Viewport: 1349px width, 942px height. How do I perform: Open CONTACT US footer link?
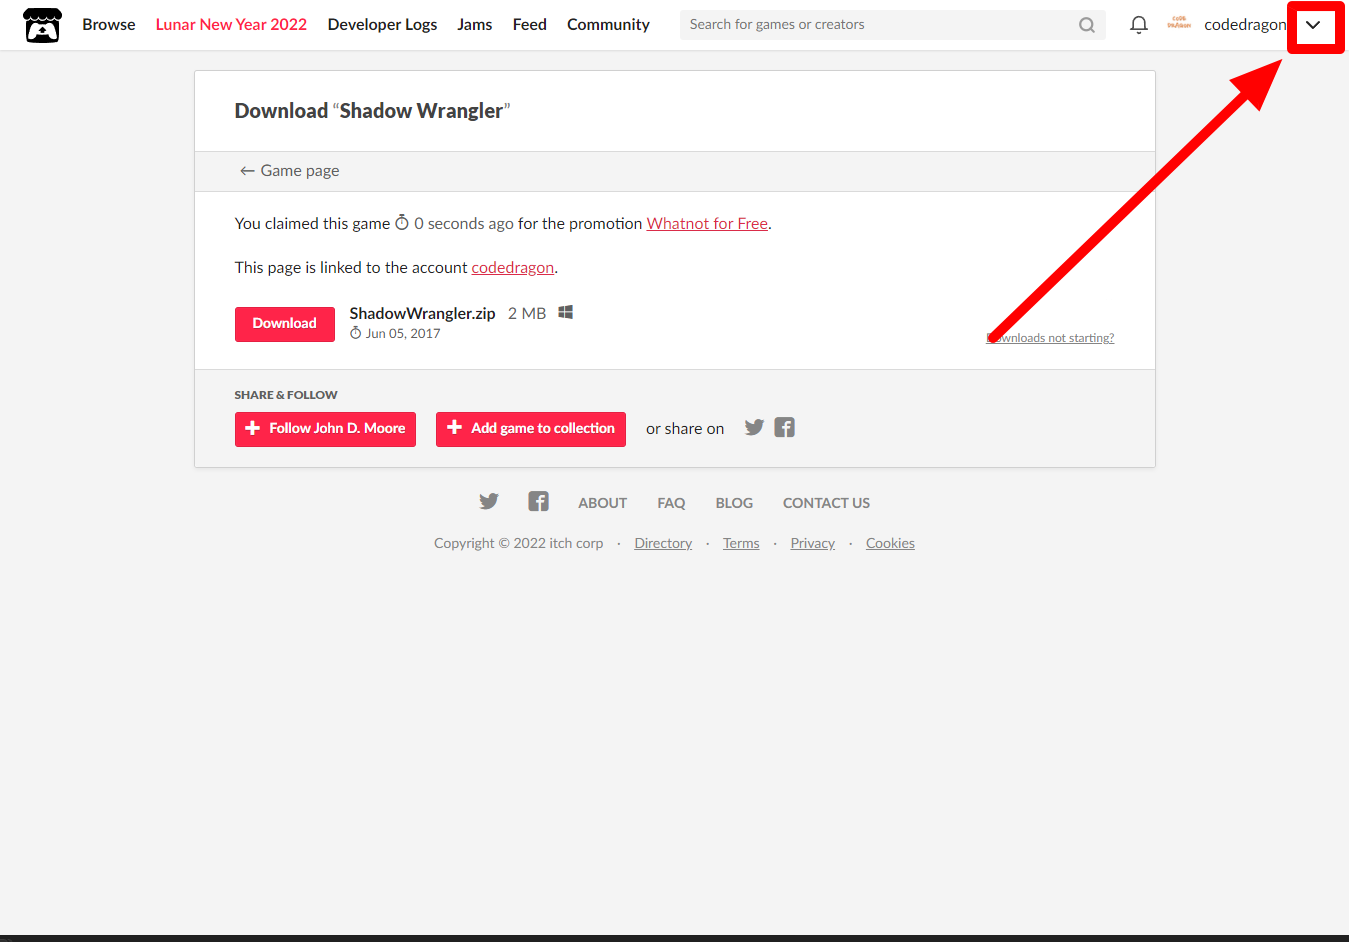coord(826,503)
